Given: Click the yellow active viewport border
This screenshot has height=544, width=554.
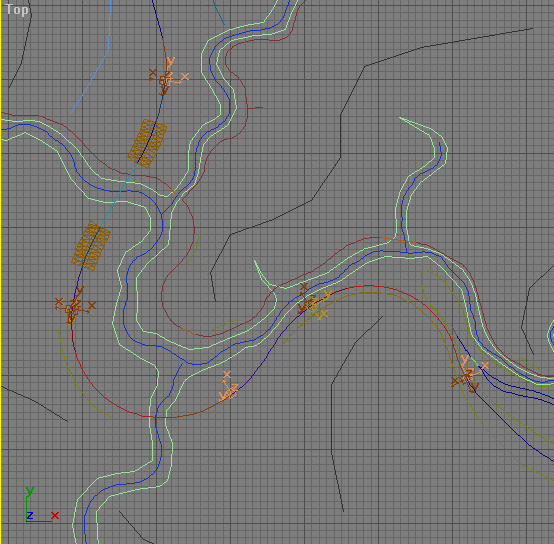Looking at the screenshot, I should click(x=1, y=272).
